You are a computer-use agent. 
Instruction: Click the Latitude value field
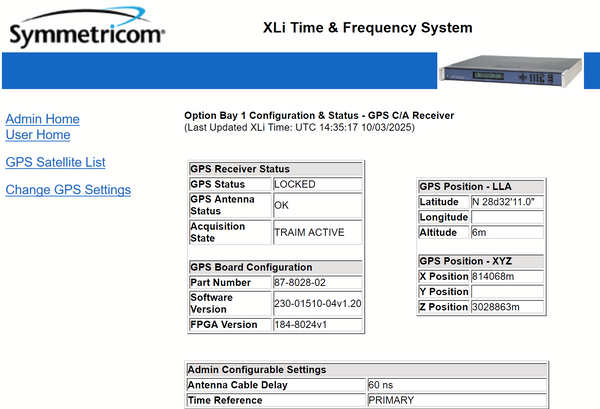(507, 201)
